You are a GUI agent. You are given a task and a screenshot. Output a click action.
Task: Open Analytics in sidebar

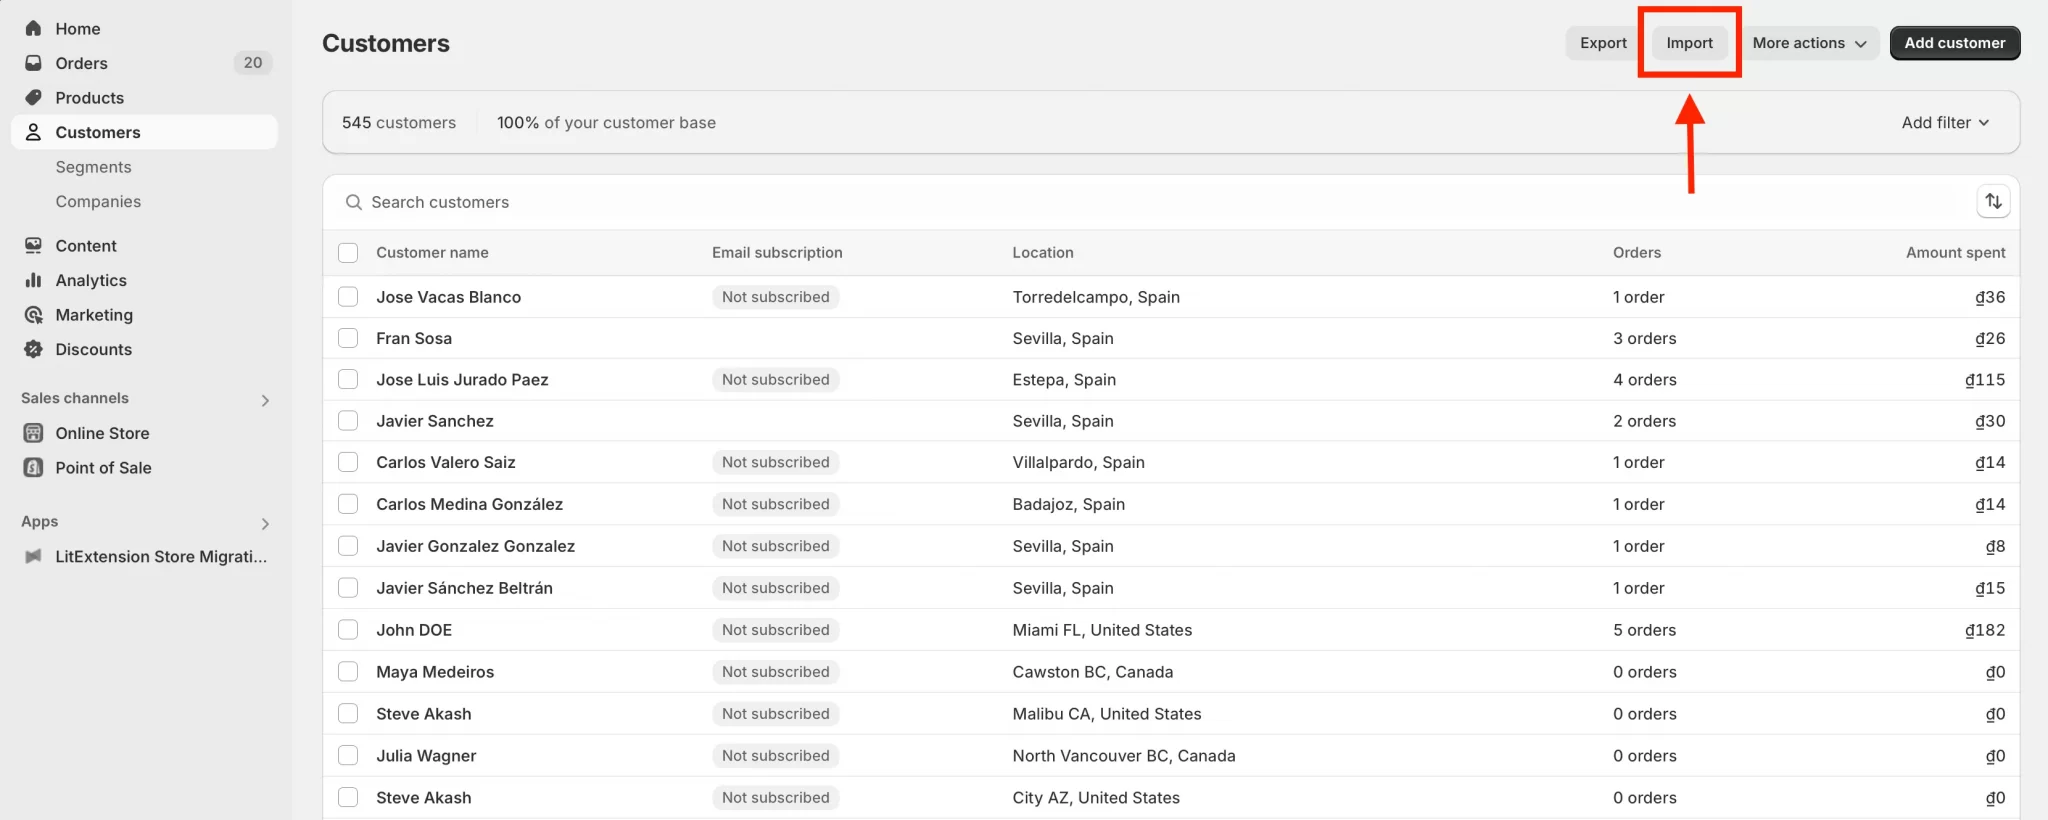91,280
